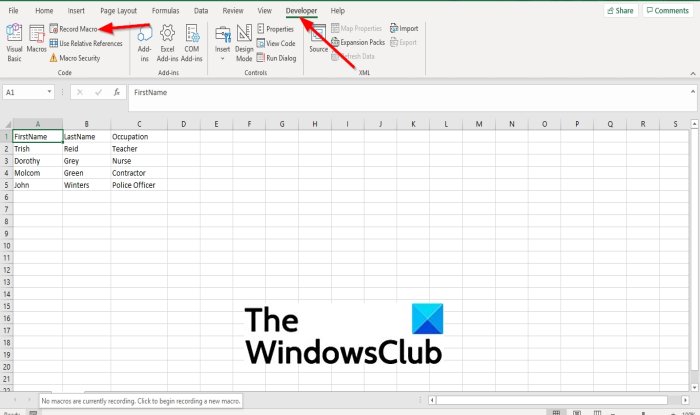Viewport: 700px width, 415px height.
Task: Select the cell containing Nurse
Action: pos(139,161)
